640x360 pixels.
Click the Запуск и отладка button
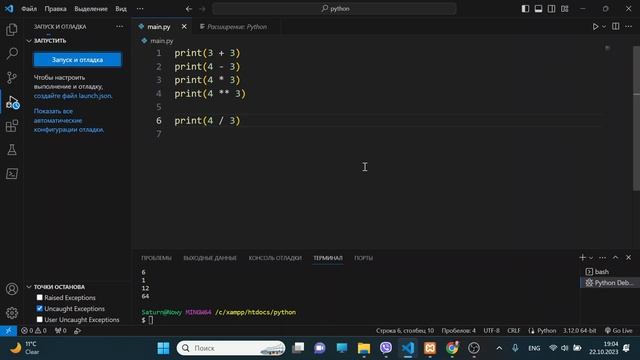point(77,60)
